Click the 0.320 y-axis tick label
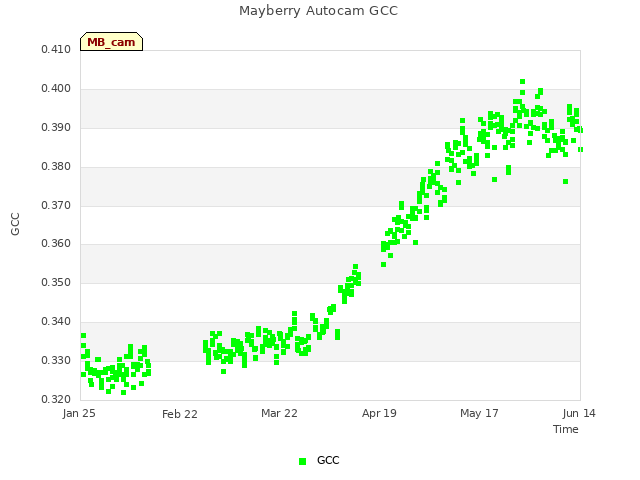Image resolution: width=640 pixels, height=480 pixels. (56, 399)
